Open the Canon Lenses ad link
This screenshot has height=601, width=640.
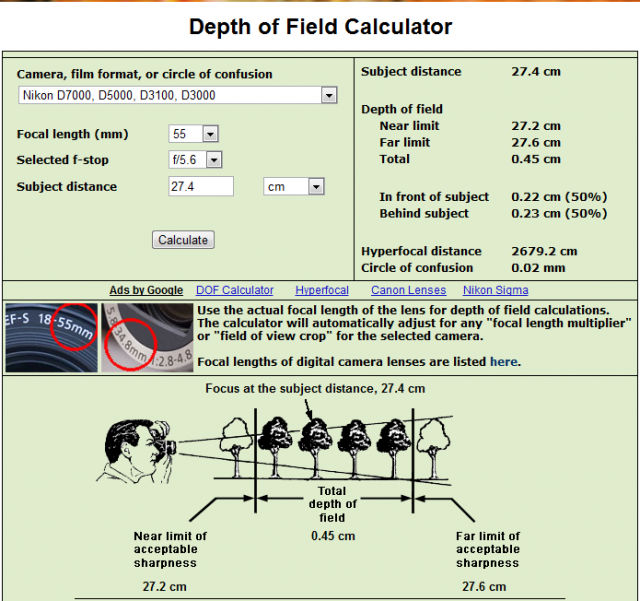(x=409, y=290)
